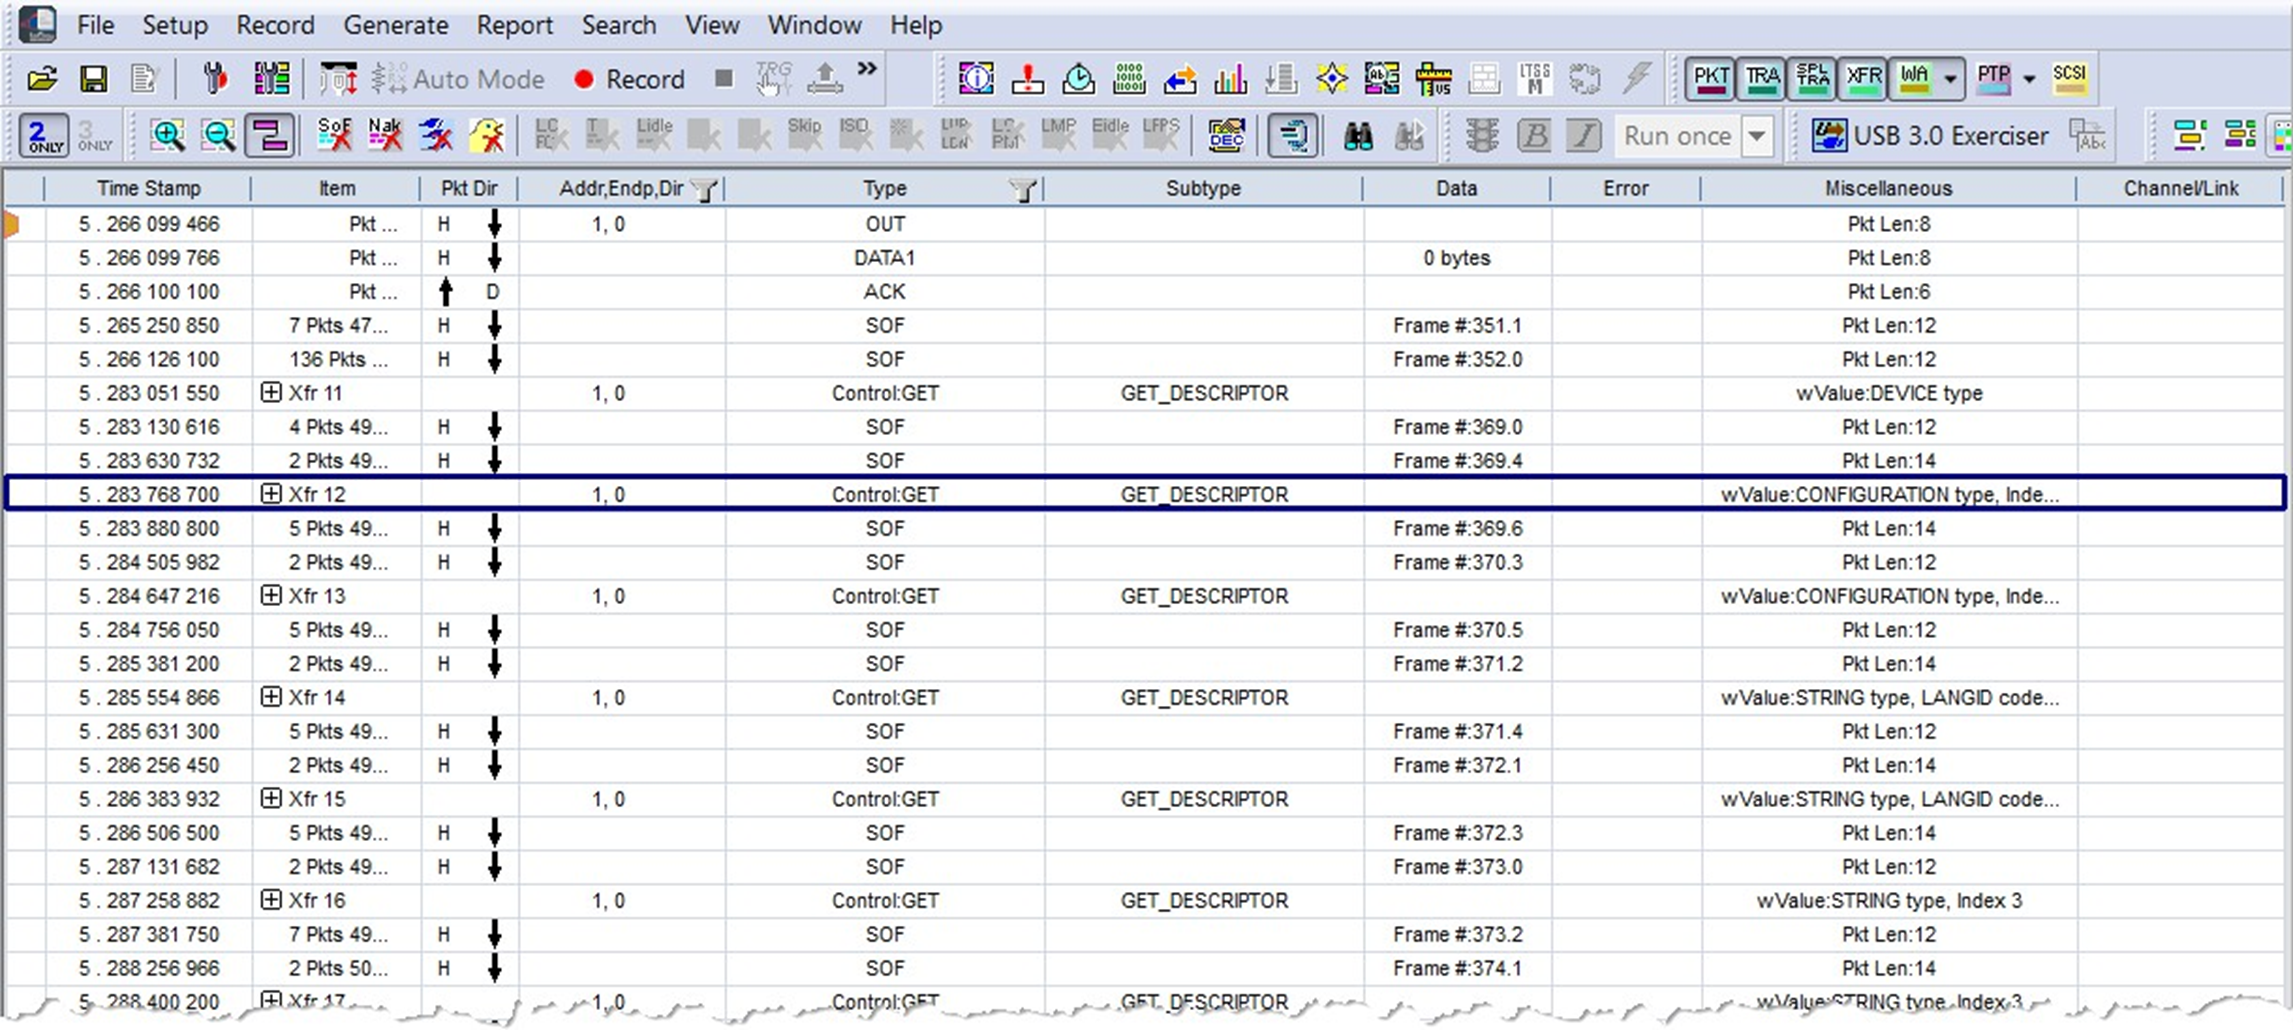Click the USB connector termination icon
Viewport: 2293px width, 1030px height.
click(x=338, y=79)
